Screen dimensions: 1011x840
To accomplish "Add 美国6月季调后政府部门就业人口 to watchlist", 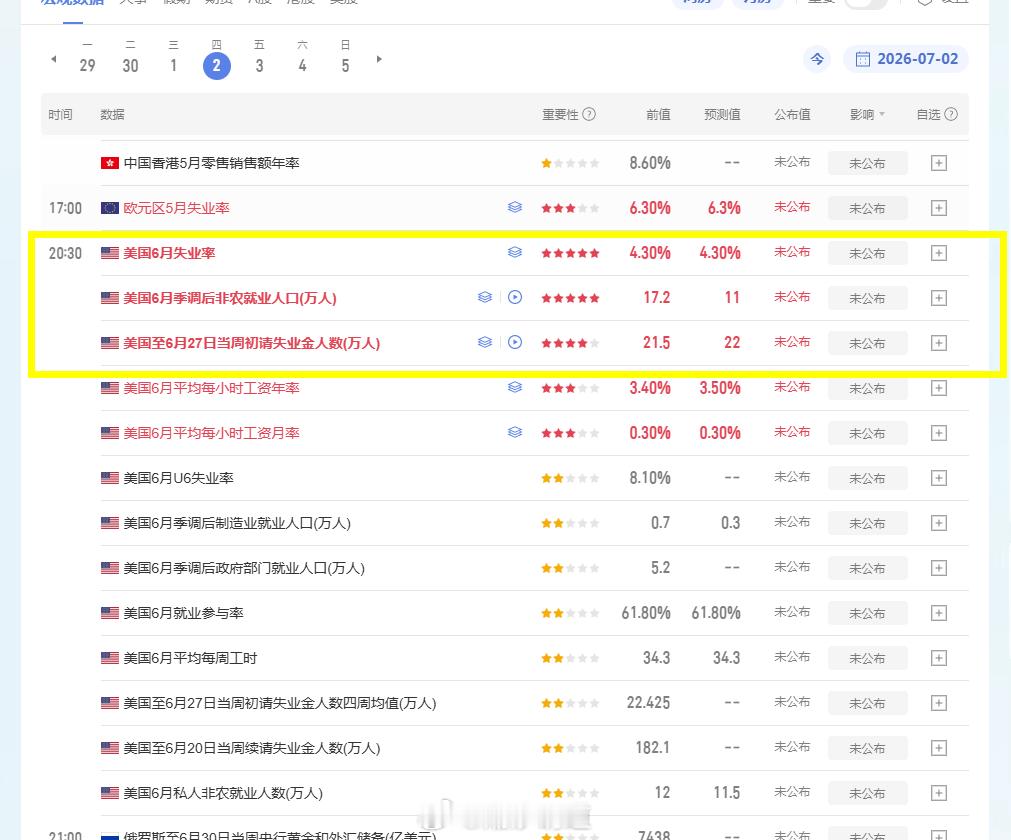I will [939, 568].
